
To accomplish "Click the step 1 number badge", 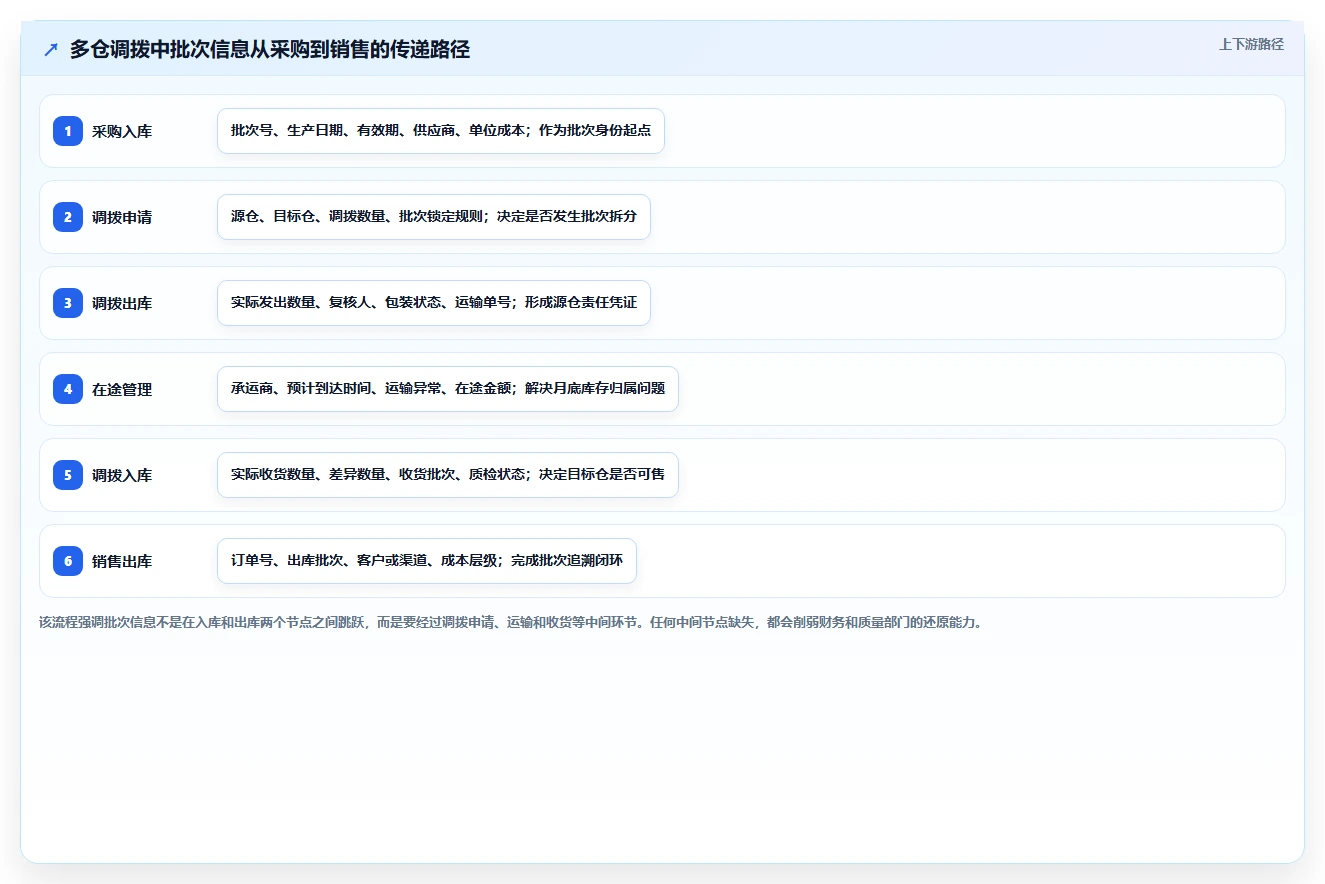I will [68, 131].
